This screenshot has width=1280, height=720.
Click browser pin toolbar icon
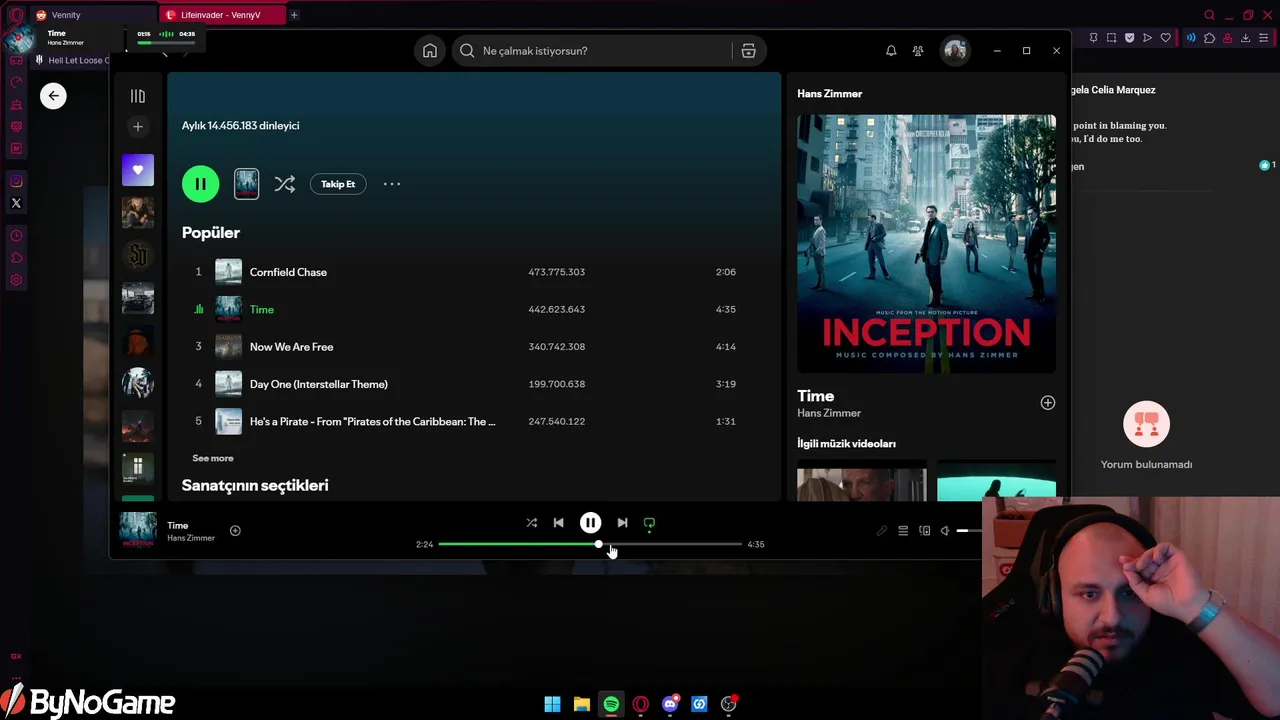(x=1093, y=38)
